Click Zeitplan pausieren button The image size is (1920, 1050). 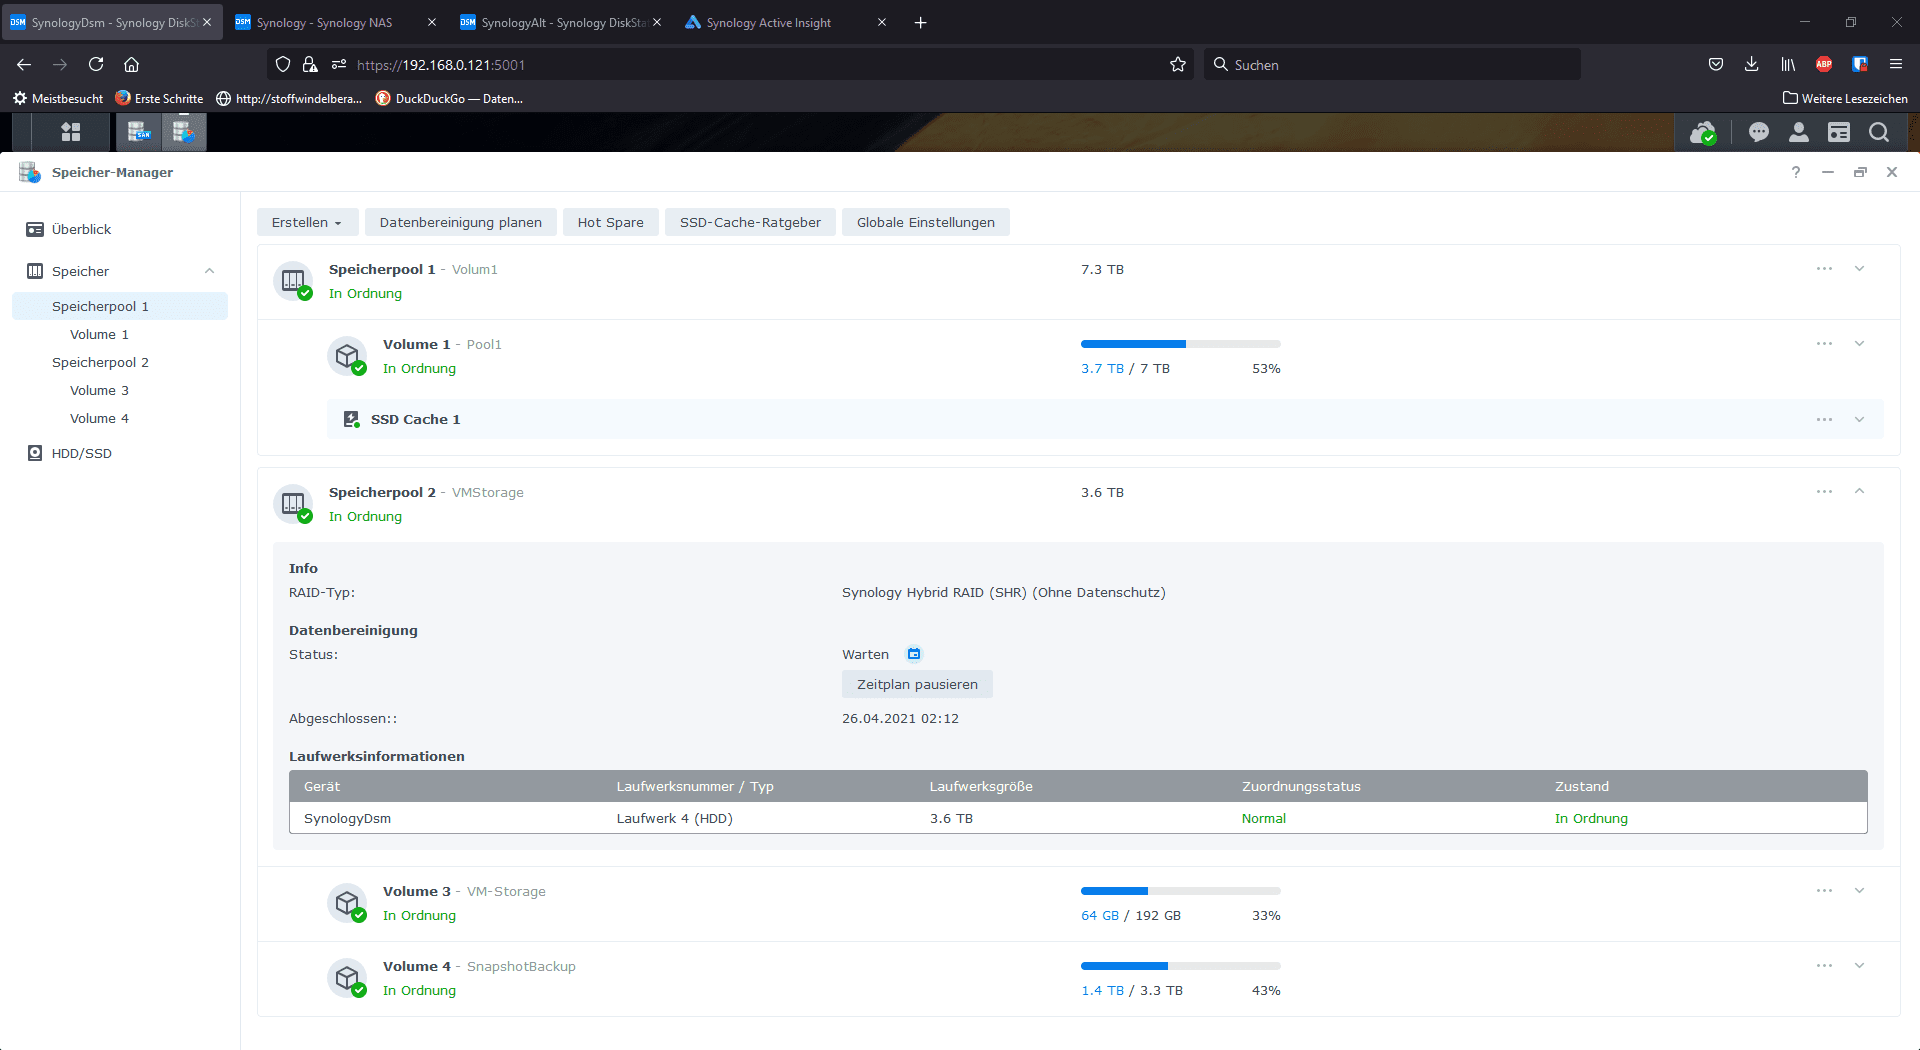917,684
